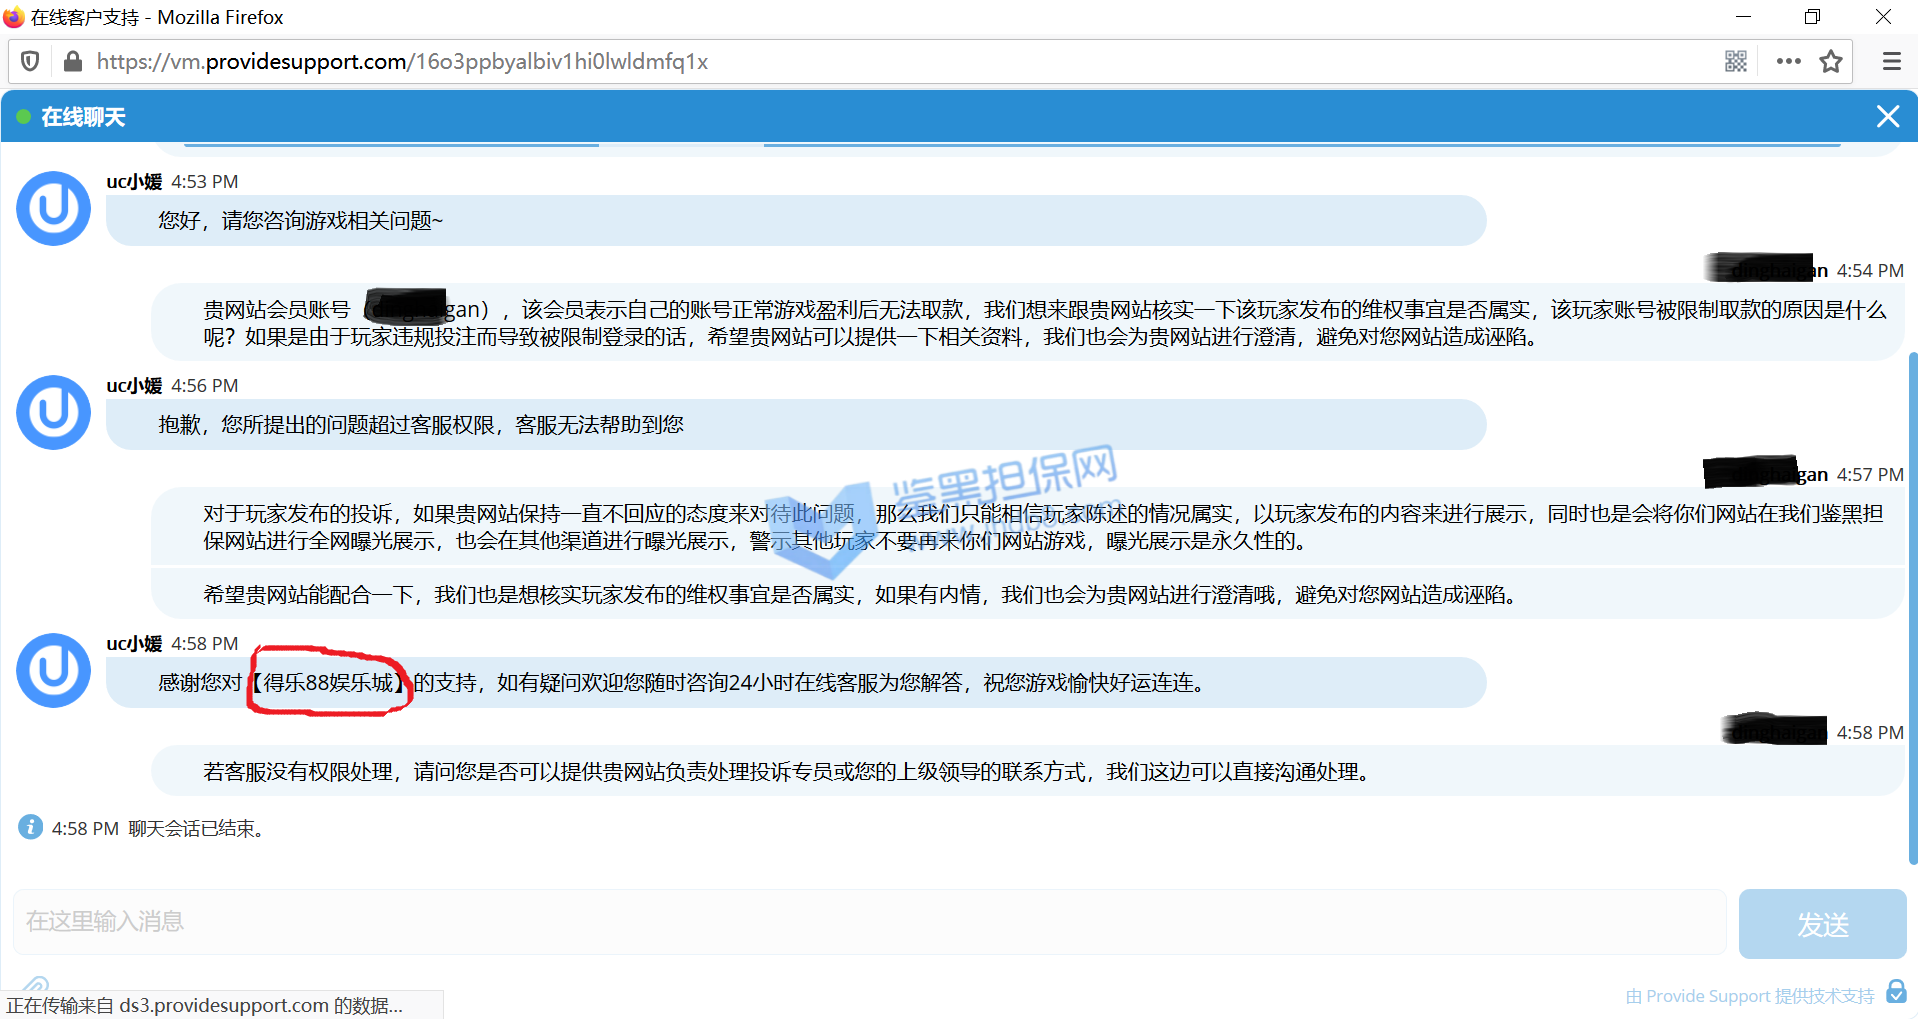1918x1019 pixels.
Task: Click the paperclip attachment icon
Action: 35,985
